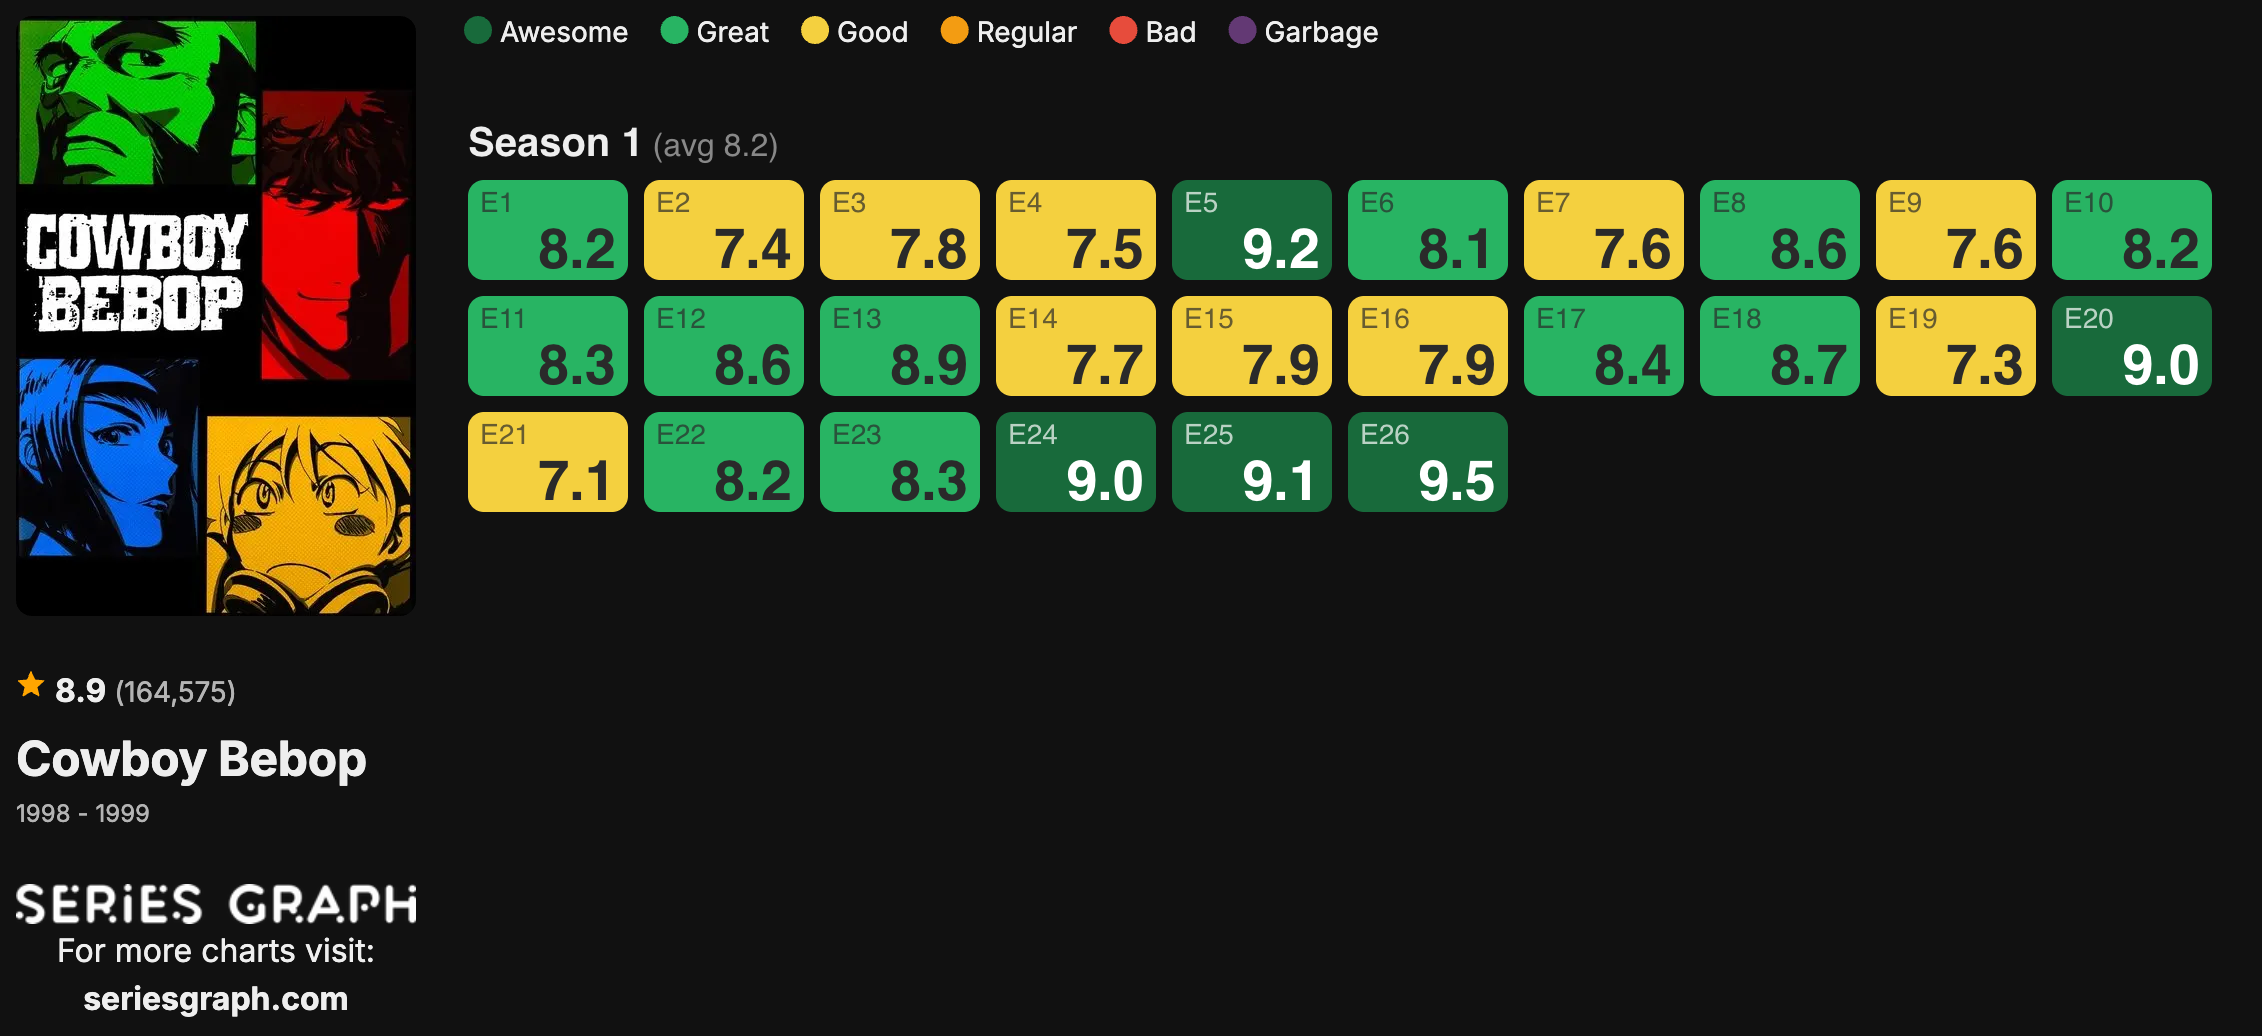Click the Bad legend color dot
This screenshot has width=2262, height=1036.
(1122, 31)
